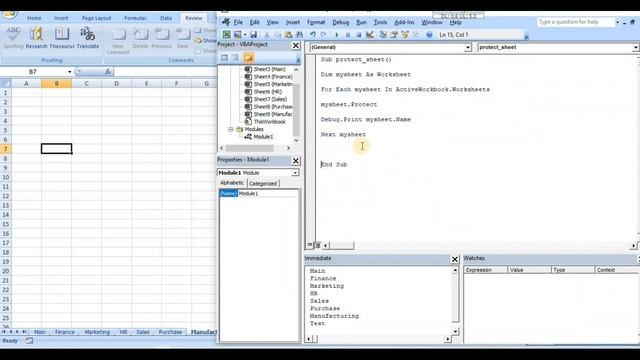The width and height of the screenshot is (640, 360).
Task: Save the project with the floppy disk icon
Action: click(253, 35)
